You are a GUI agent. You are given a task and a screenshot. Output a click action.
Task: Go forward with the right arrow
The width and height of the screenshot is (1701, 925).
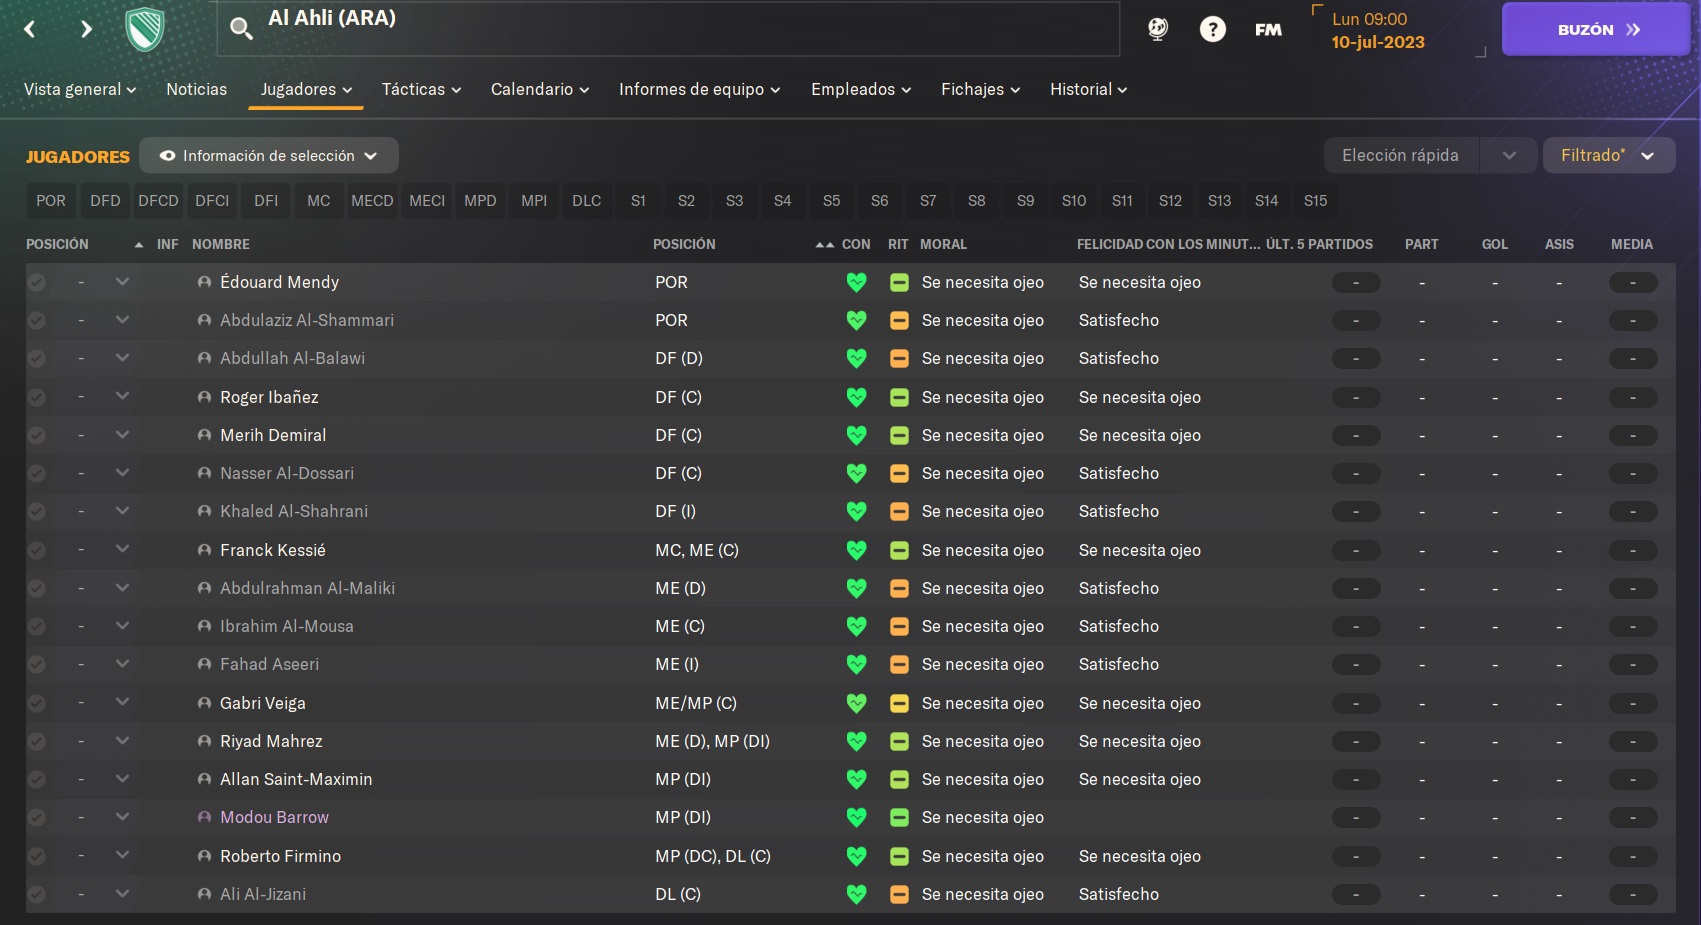tap(86, 29)
